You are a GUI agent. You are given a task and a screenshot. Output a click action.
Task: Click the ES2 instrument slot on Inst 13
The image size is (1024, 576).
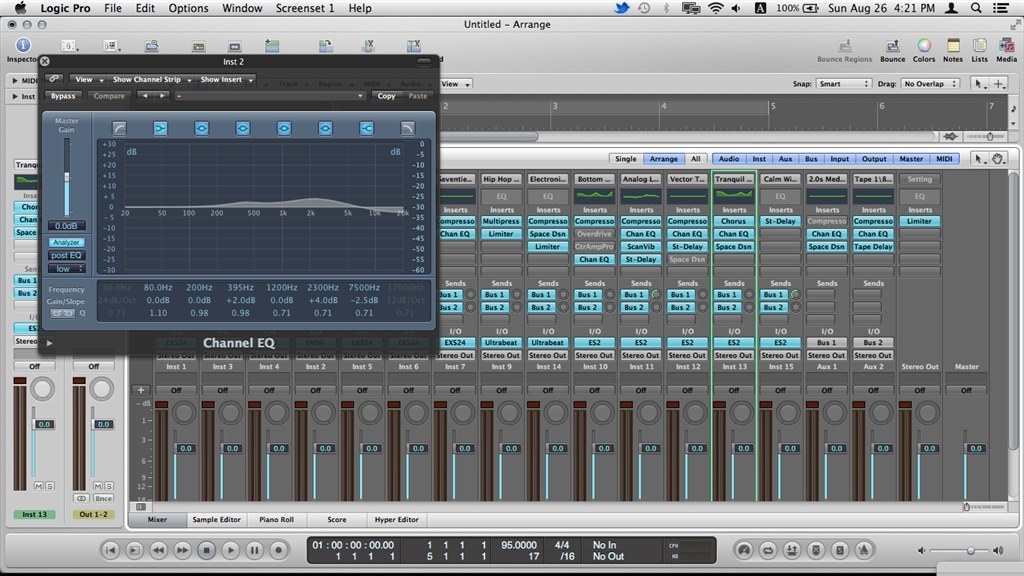tap(734, 342)
